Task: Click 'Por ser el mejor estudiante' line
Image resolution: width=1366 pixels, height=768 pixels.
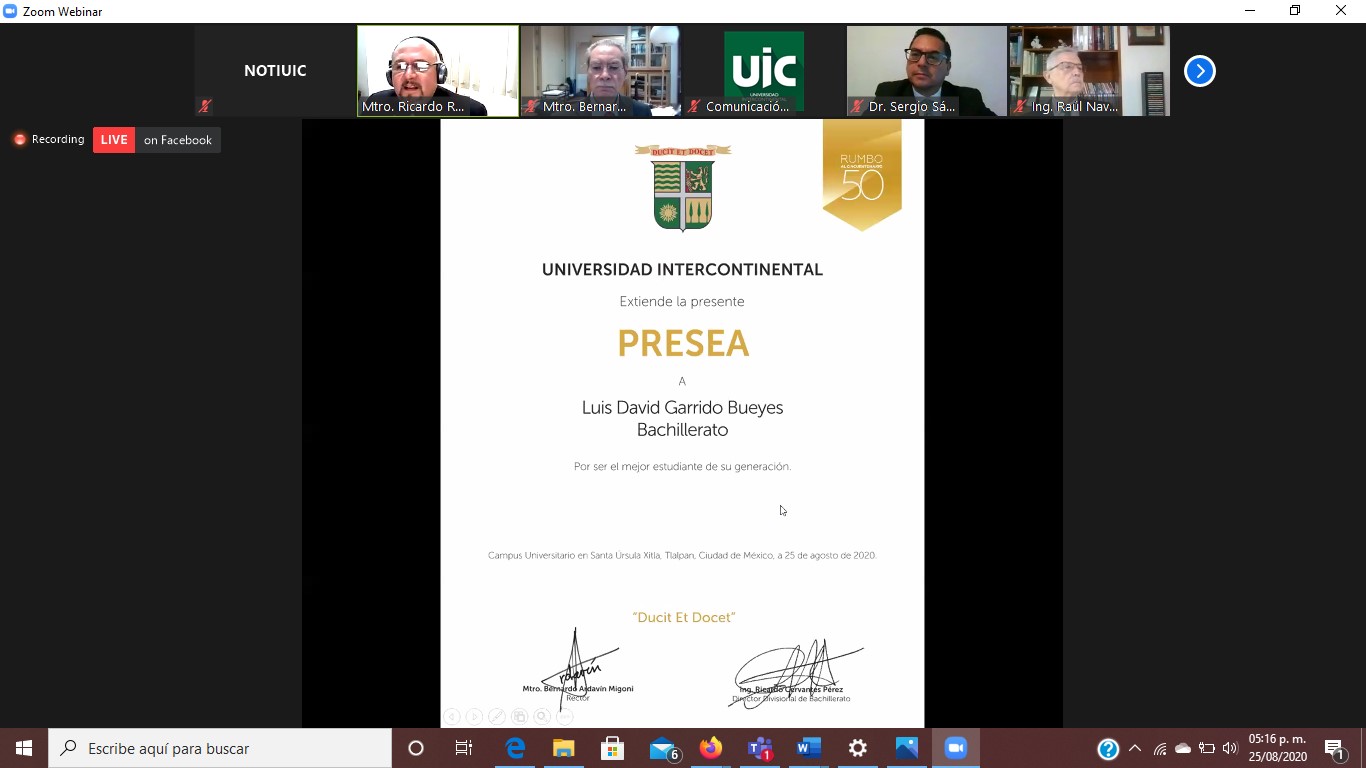Action: click(682, 467)
